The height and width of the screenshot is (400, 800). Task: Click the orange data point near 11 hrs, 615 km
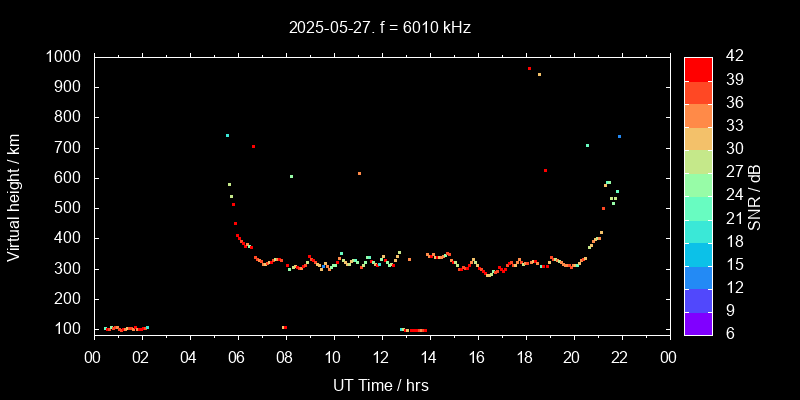[359, 173]
